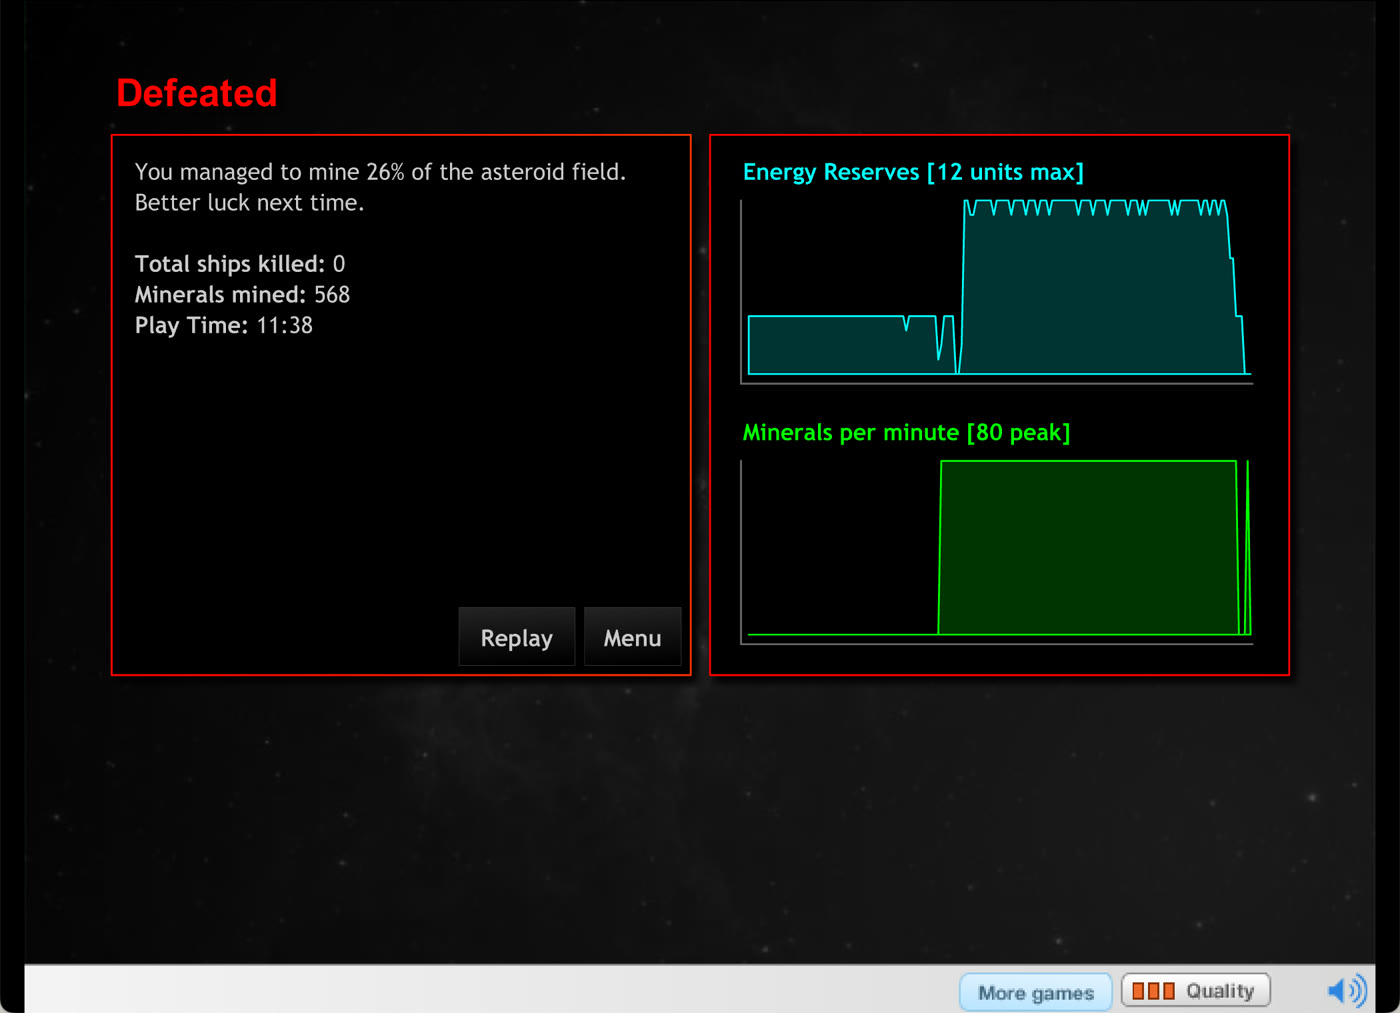Click the 'mine 26% of the asteroid field' sentence

pos(380,172)
